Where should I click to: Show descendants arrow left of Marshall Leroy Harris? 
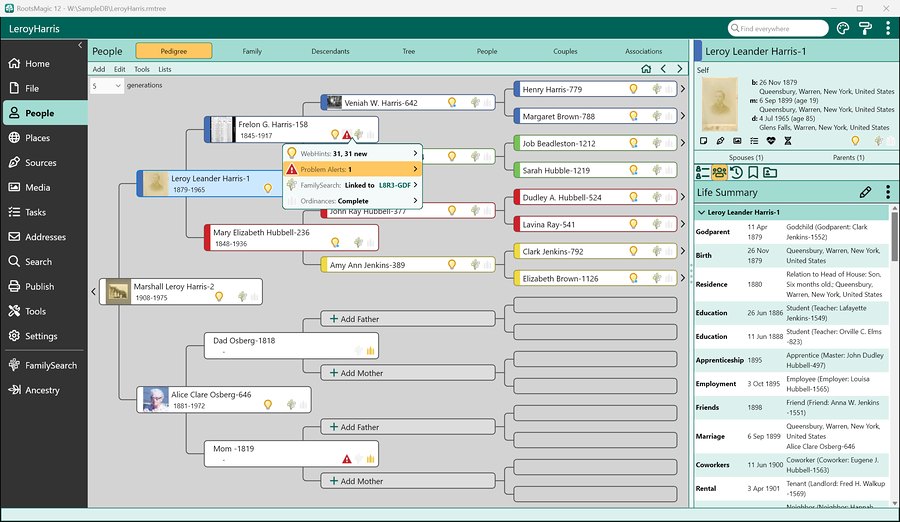(x=94, y=292)
